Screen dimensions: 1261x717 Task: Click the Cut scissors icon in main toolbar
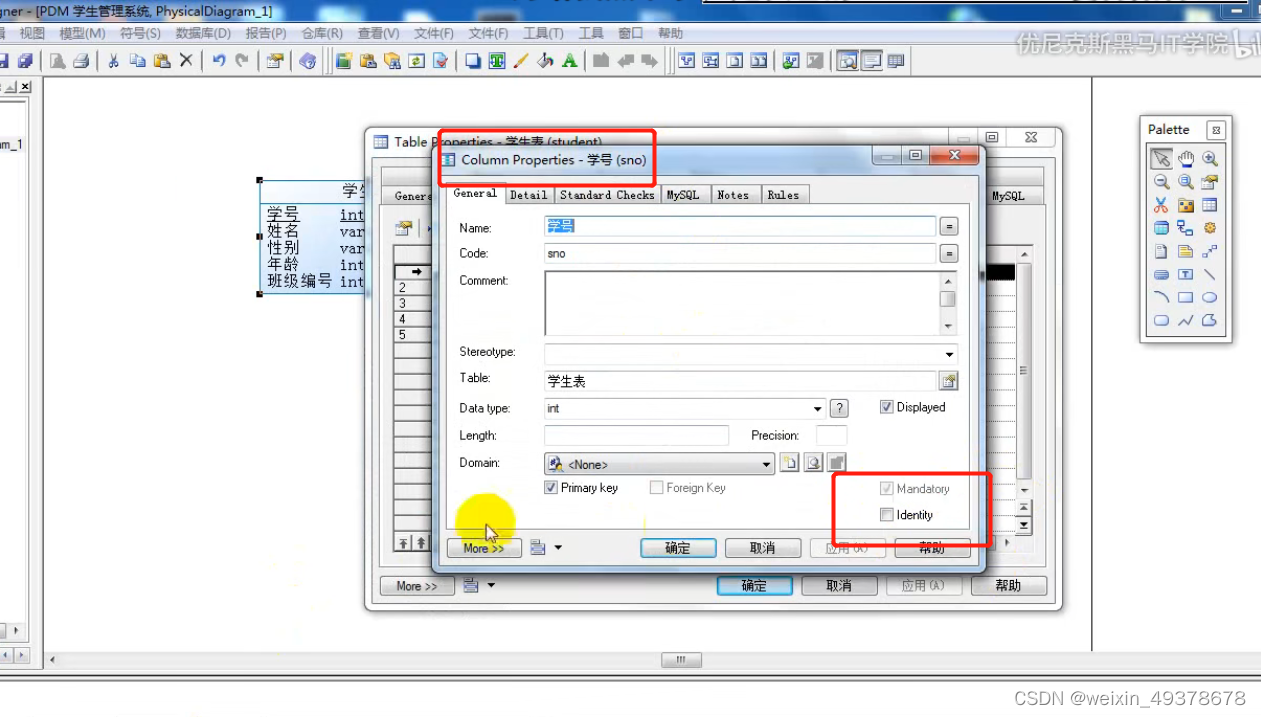pyautogui.click(x=113, y=61)
